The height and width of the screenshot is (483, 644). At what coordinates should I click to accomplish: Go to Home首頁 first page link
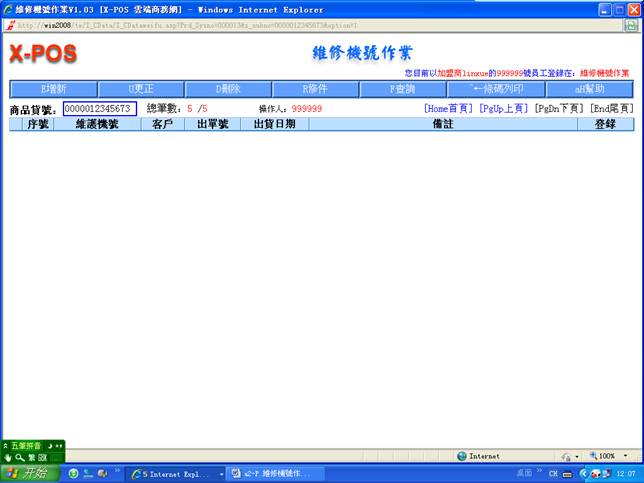coord(447,108)
